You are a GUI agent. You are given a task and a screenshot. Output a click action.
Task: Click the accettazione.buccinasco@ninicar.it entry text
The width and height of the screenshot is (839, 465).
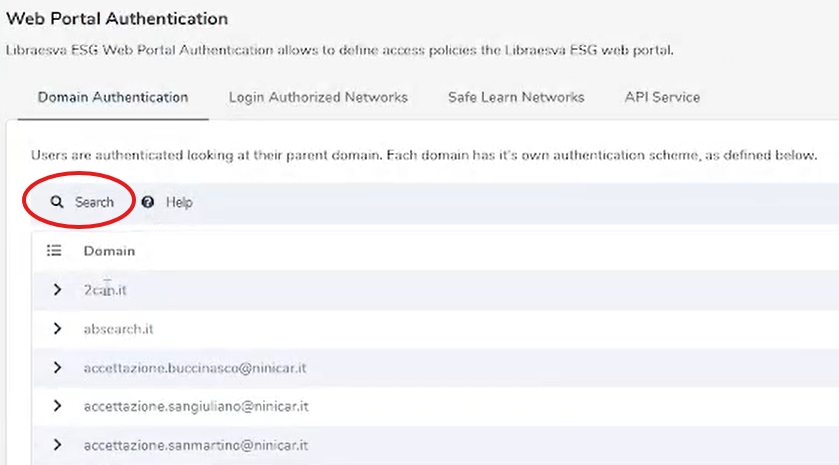click(x=194, y=368)
